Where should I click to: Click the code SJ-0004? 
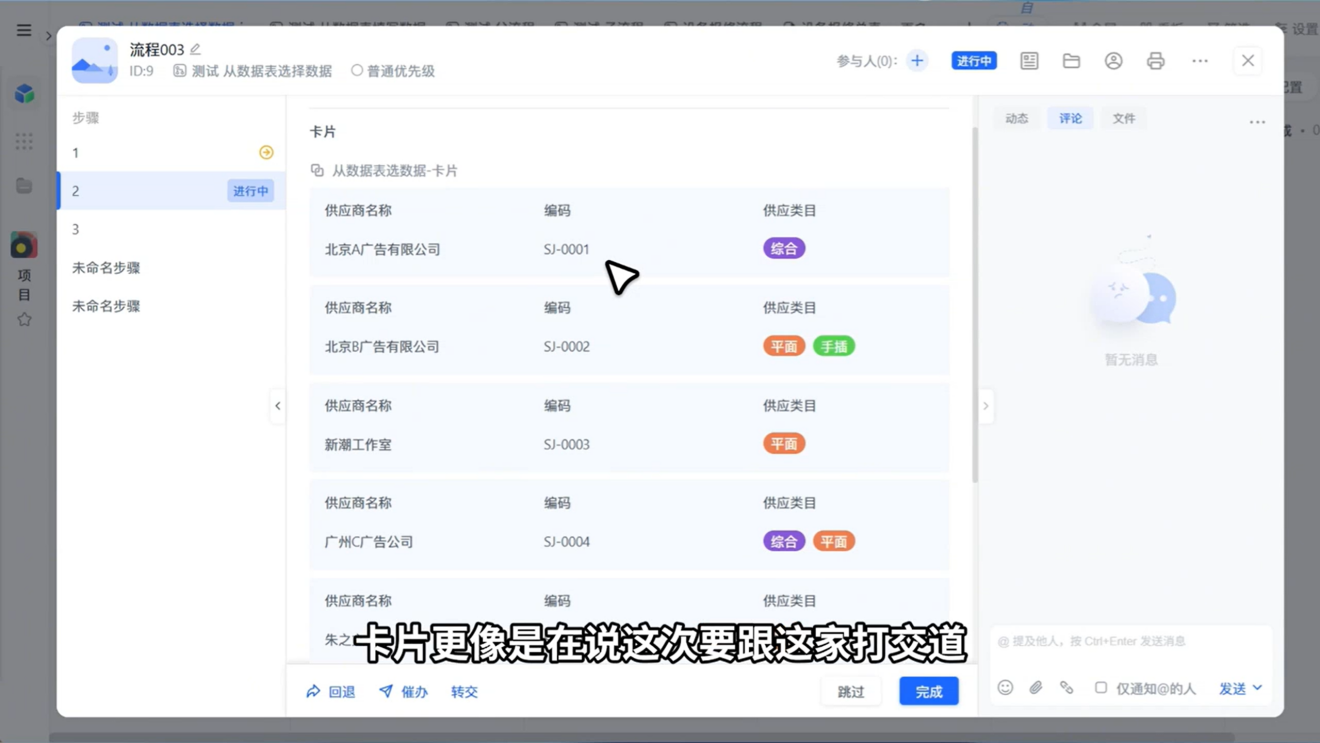(x=567, y=542)
